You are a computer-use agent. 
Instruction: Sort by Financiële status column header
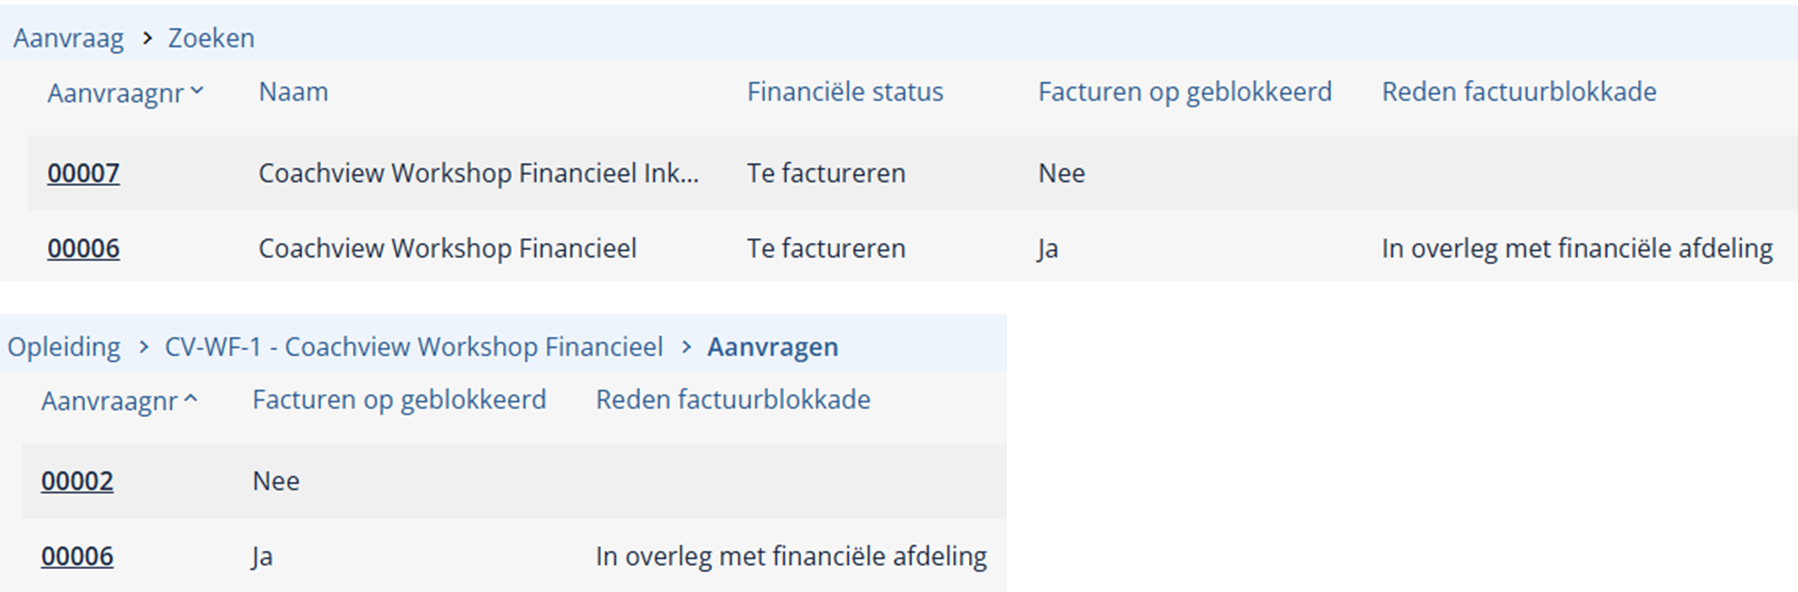[845, 92]
